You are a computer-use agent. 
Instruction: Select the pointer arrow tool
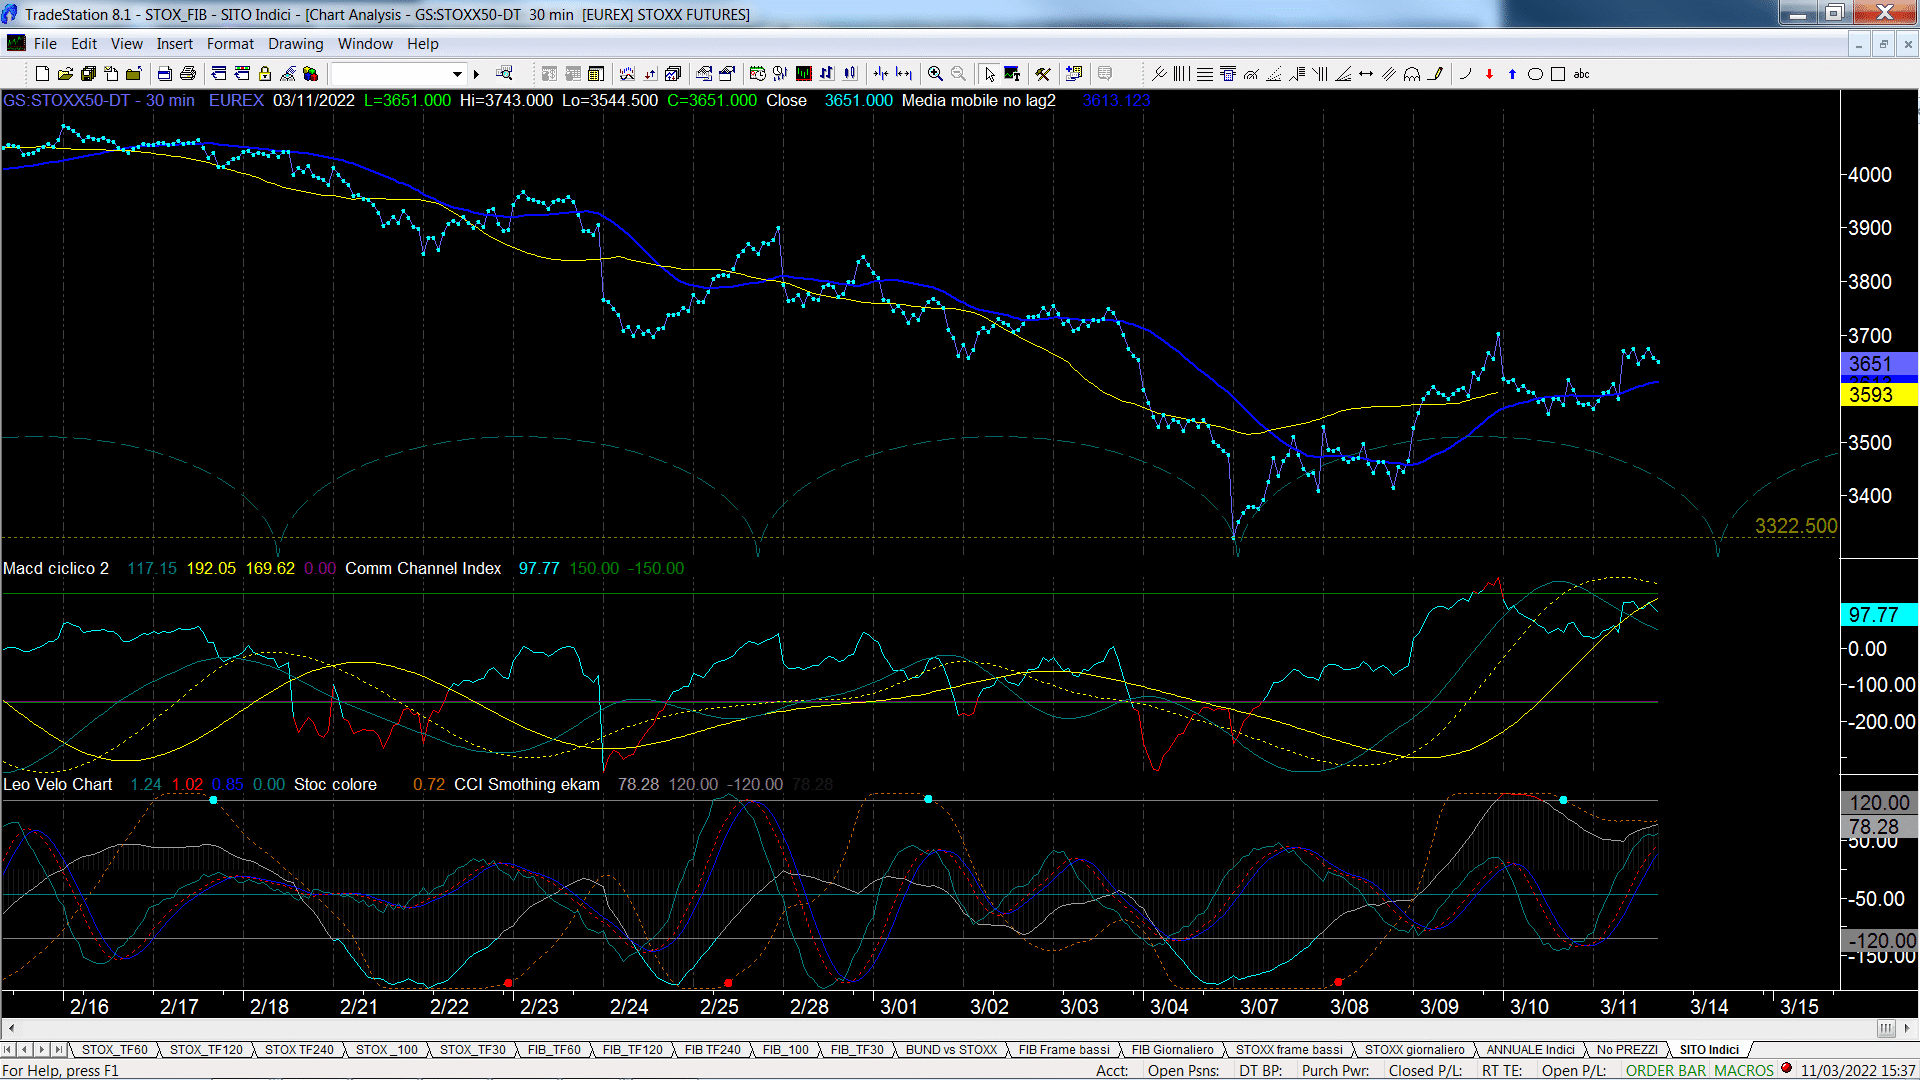[989, 74]
